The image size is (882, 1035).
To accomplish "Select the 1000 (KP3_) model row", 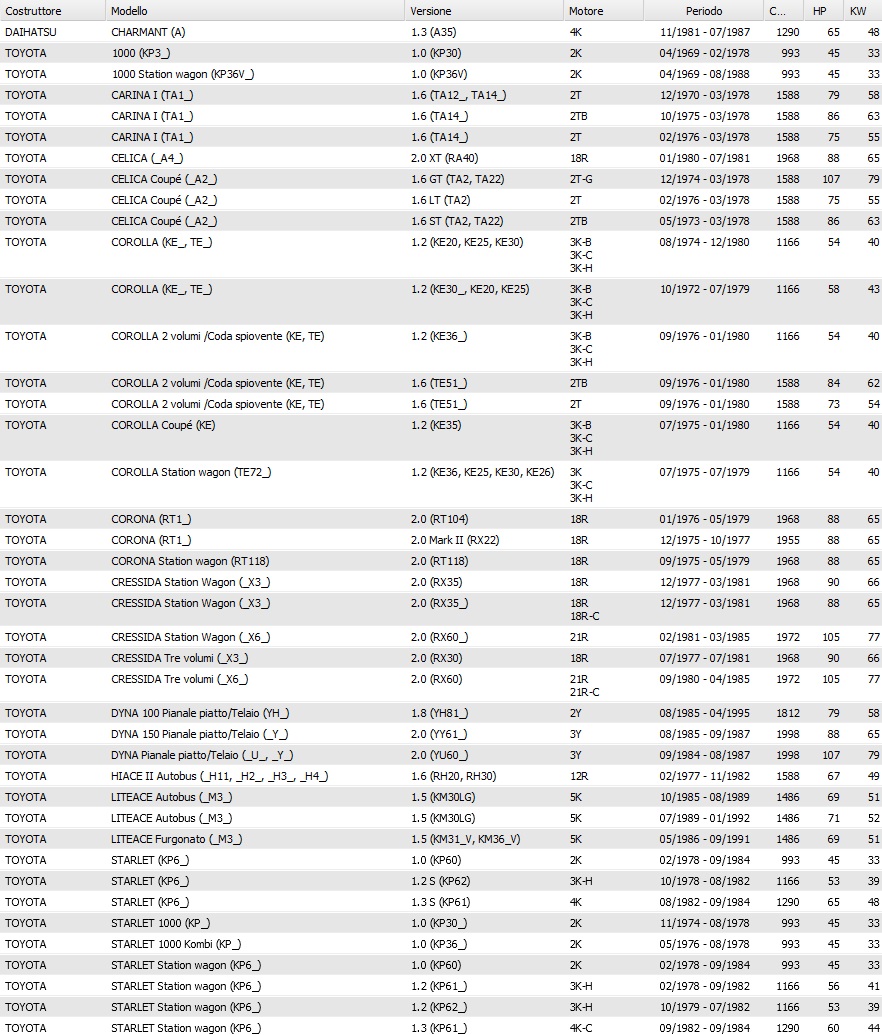I will (441, 53).
